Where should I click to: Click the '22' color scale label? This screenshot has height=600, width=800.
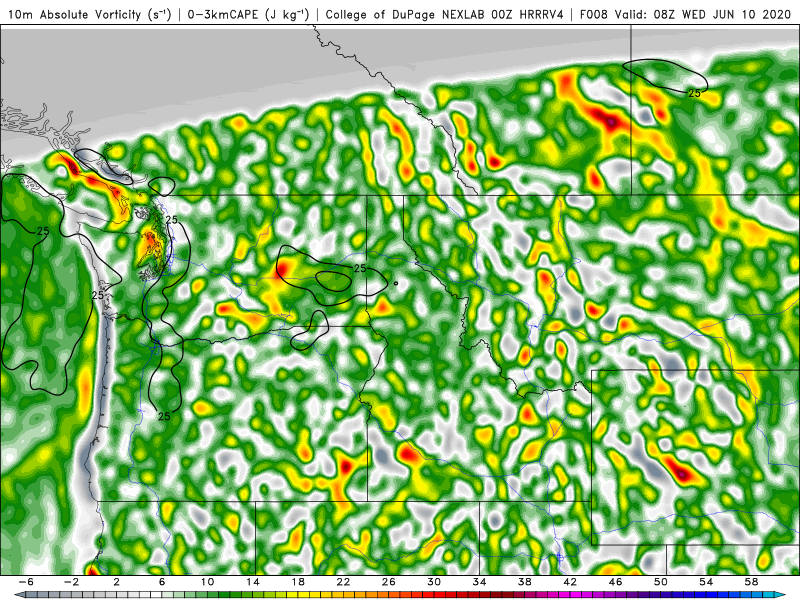(x=343, y=582)
